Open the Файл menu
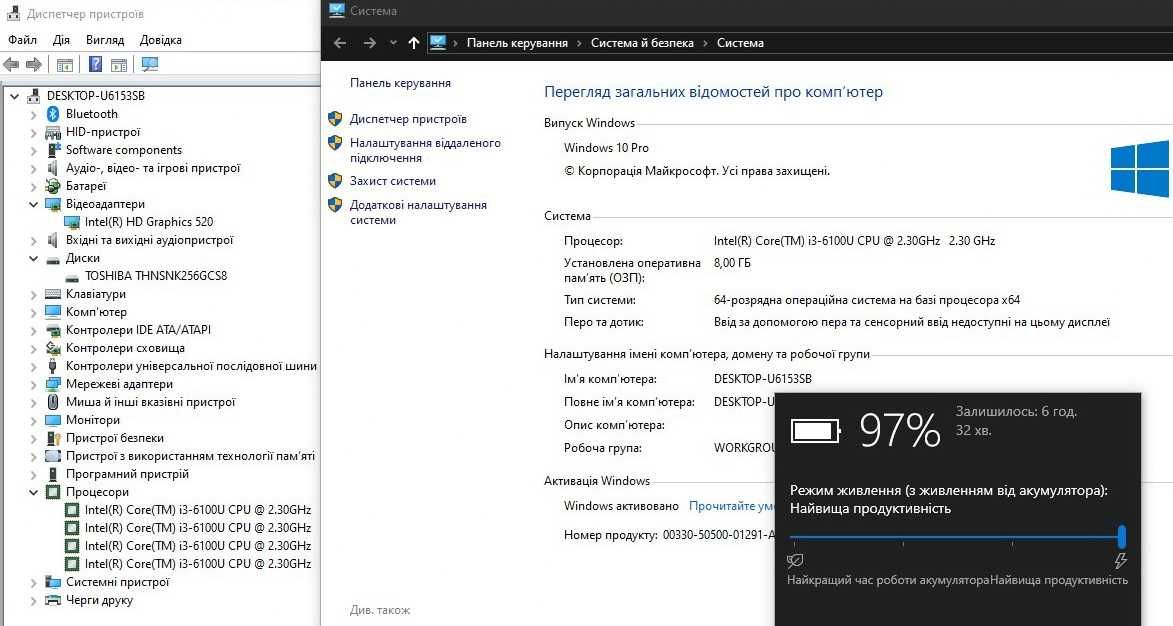This screenshot has width=1173, height=626. (x=22, y=40)
